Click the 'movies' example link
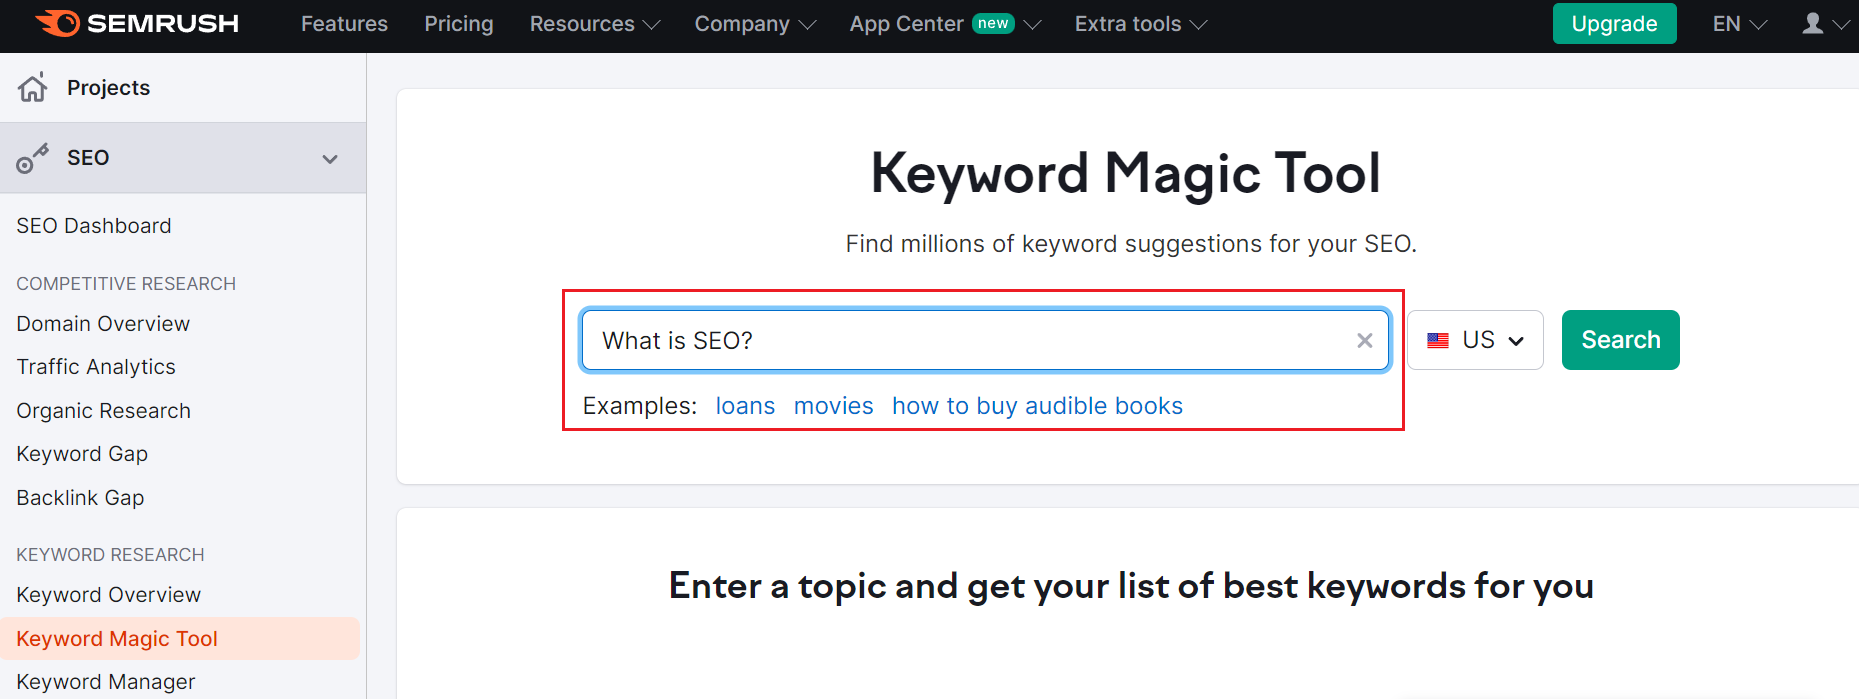This screenshot has width=1859, height=699. click(833, 406)
